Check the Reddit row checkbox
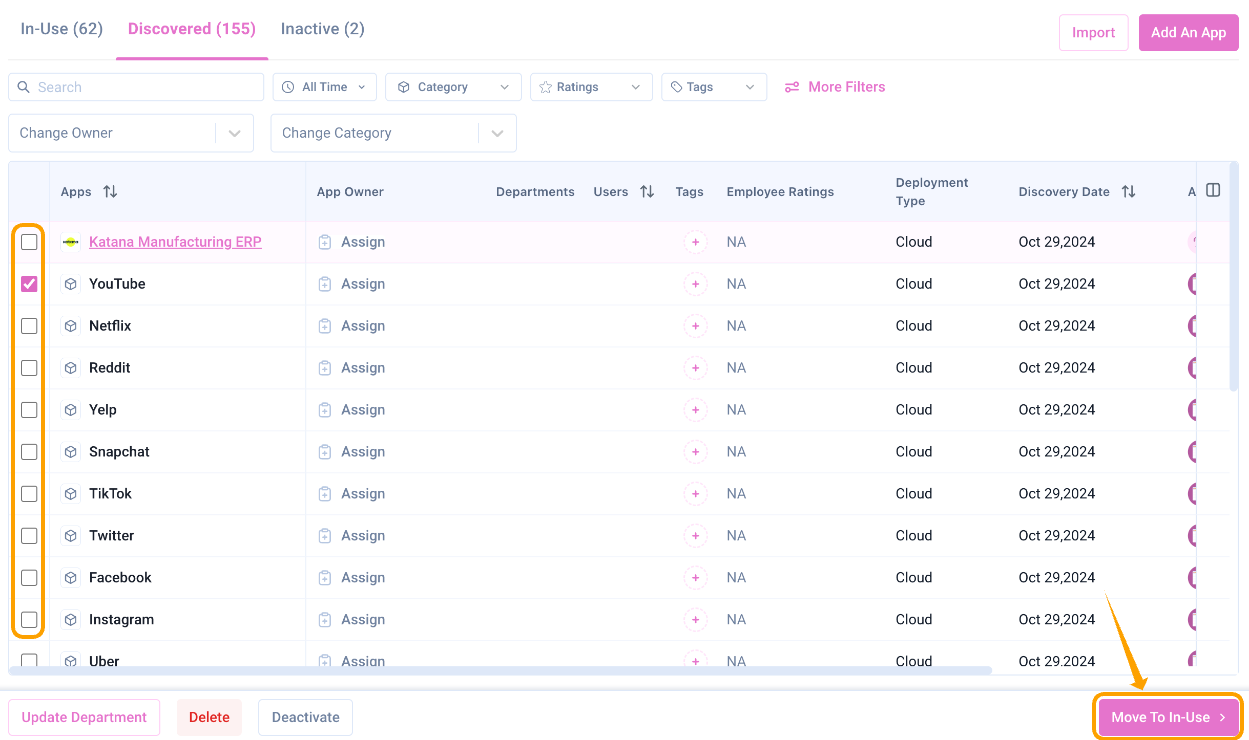The image size is (1249, 740). click(x=29, y=368)
